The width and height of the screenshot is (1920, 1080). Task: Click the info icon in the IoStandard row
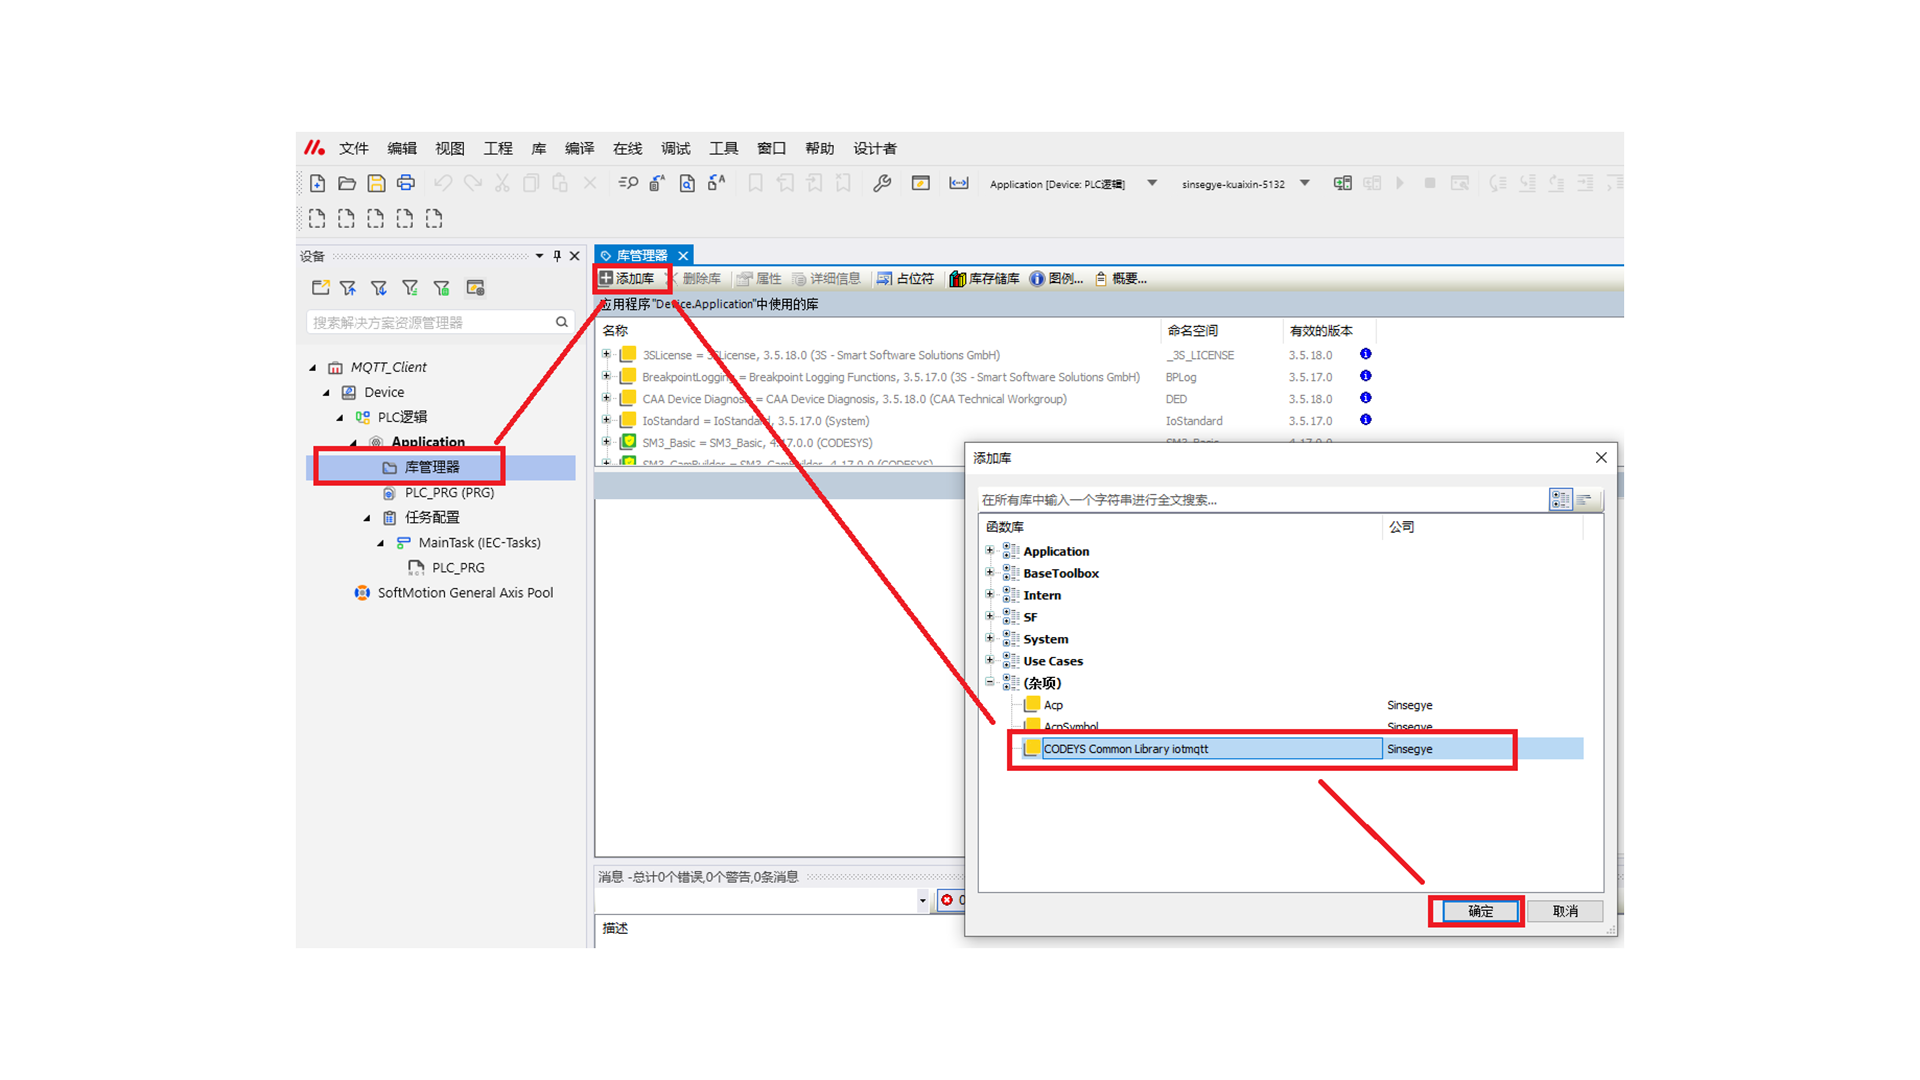[x=1365, y=420]
